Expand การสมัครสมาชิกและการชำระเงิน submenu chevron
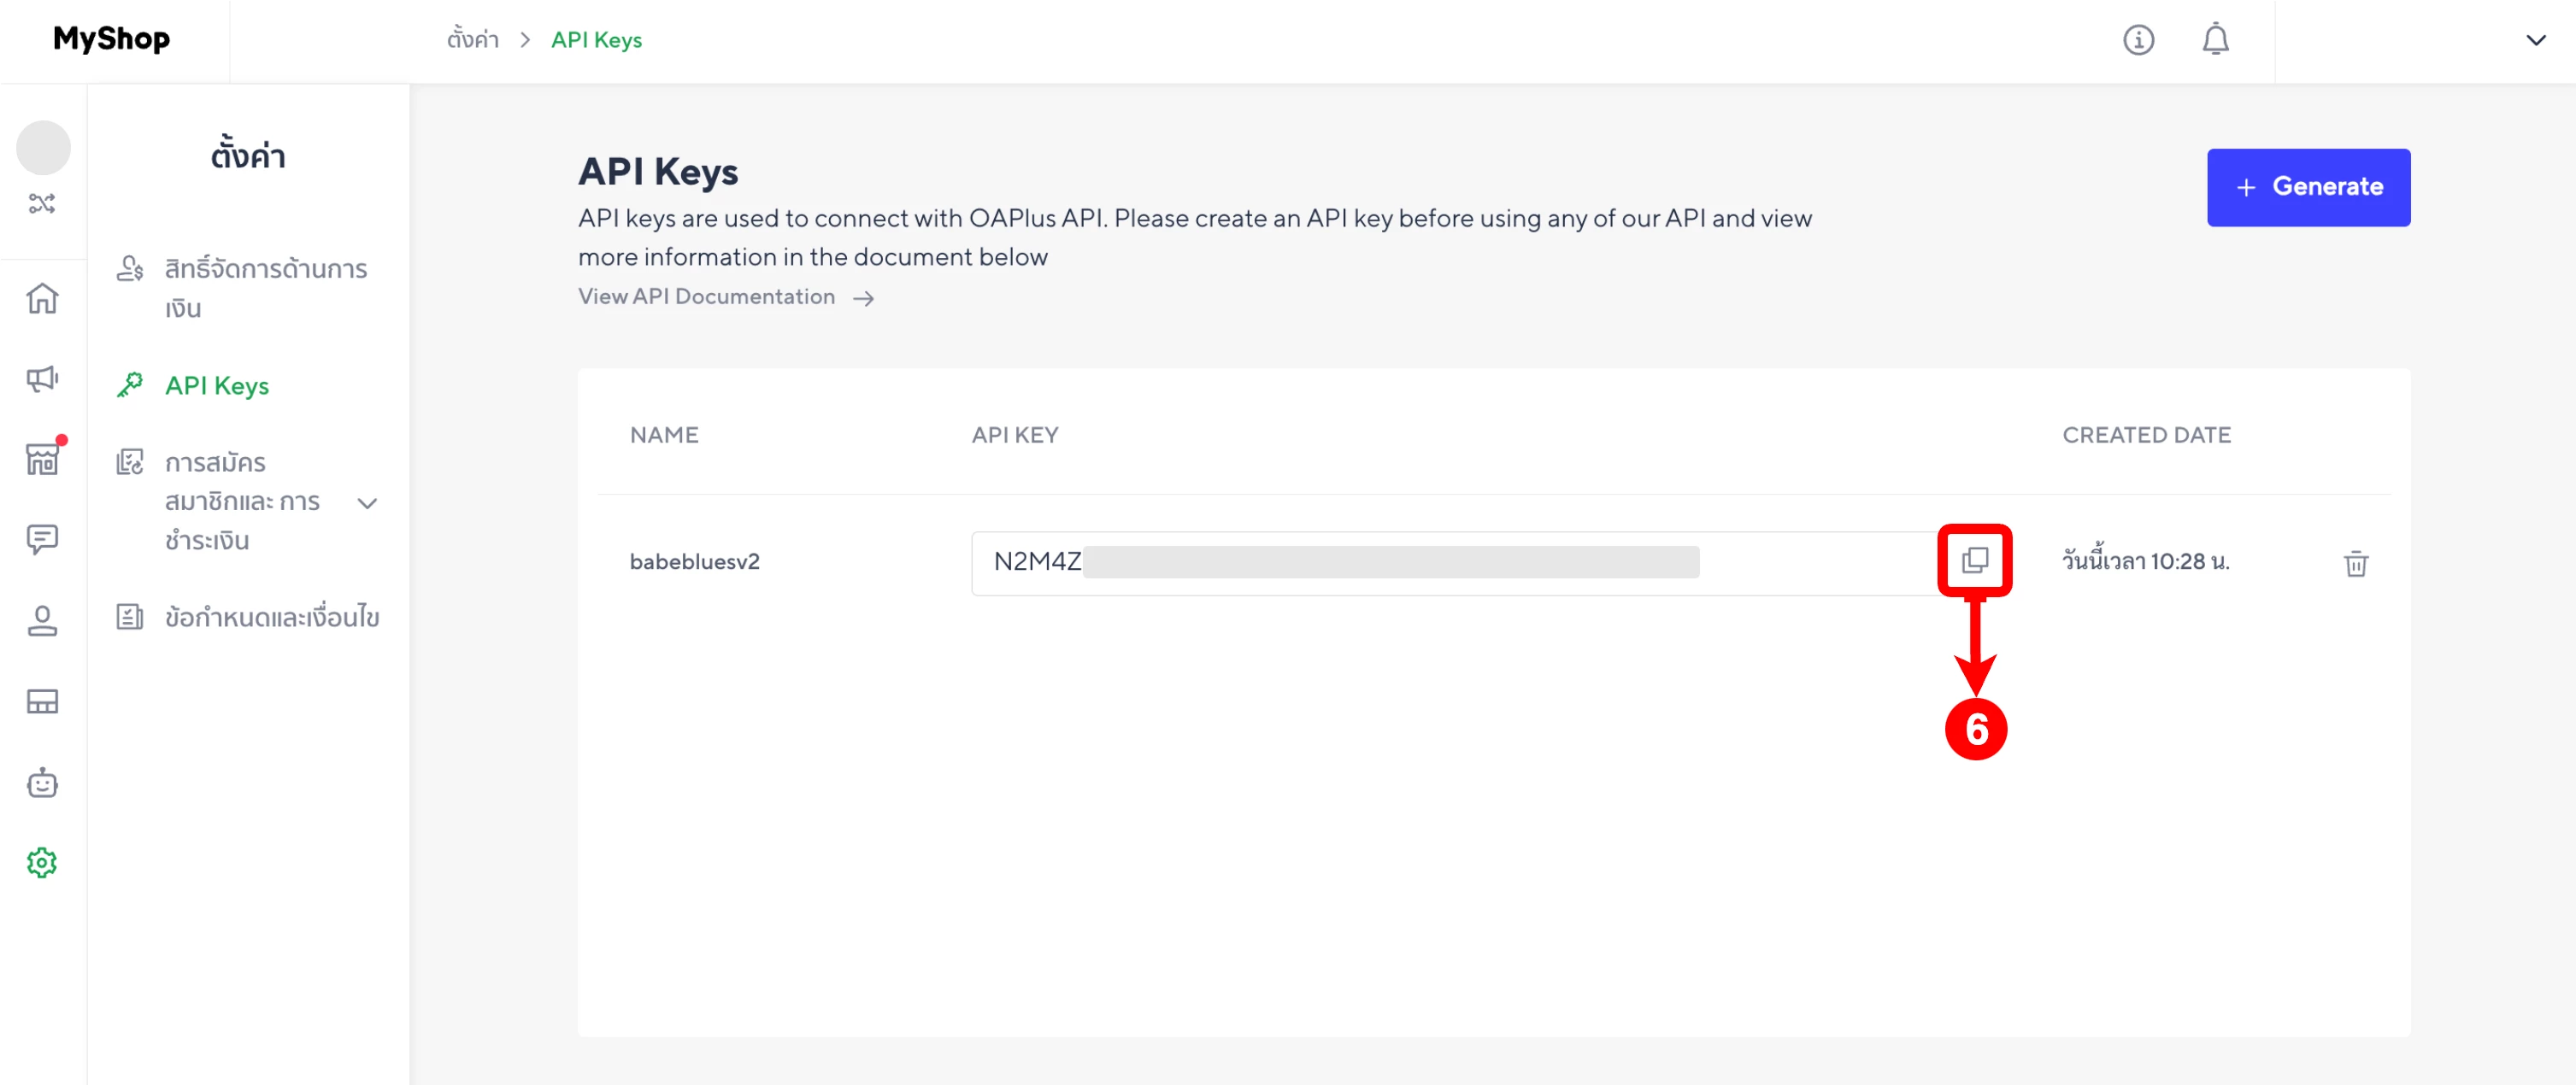Image resolution: width=2576 pixels, height=1085 pixels. pos(367,503)
